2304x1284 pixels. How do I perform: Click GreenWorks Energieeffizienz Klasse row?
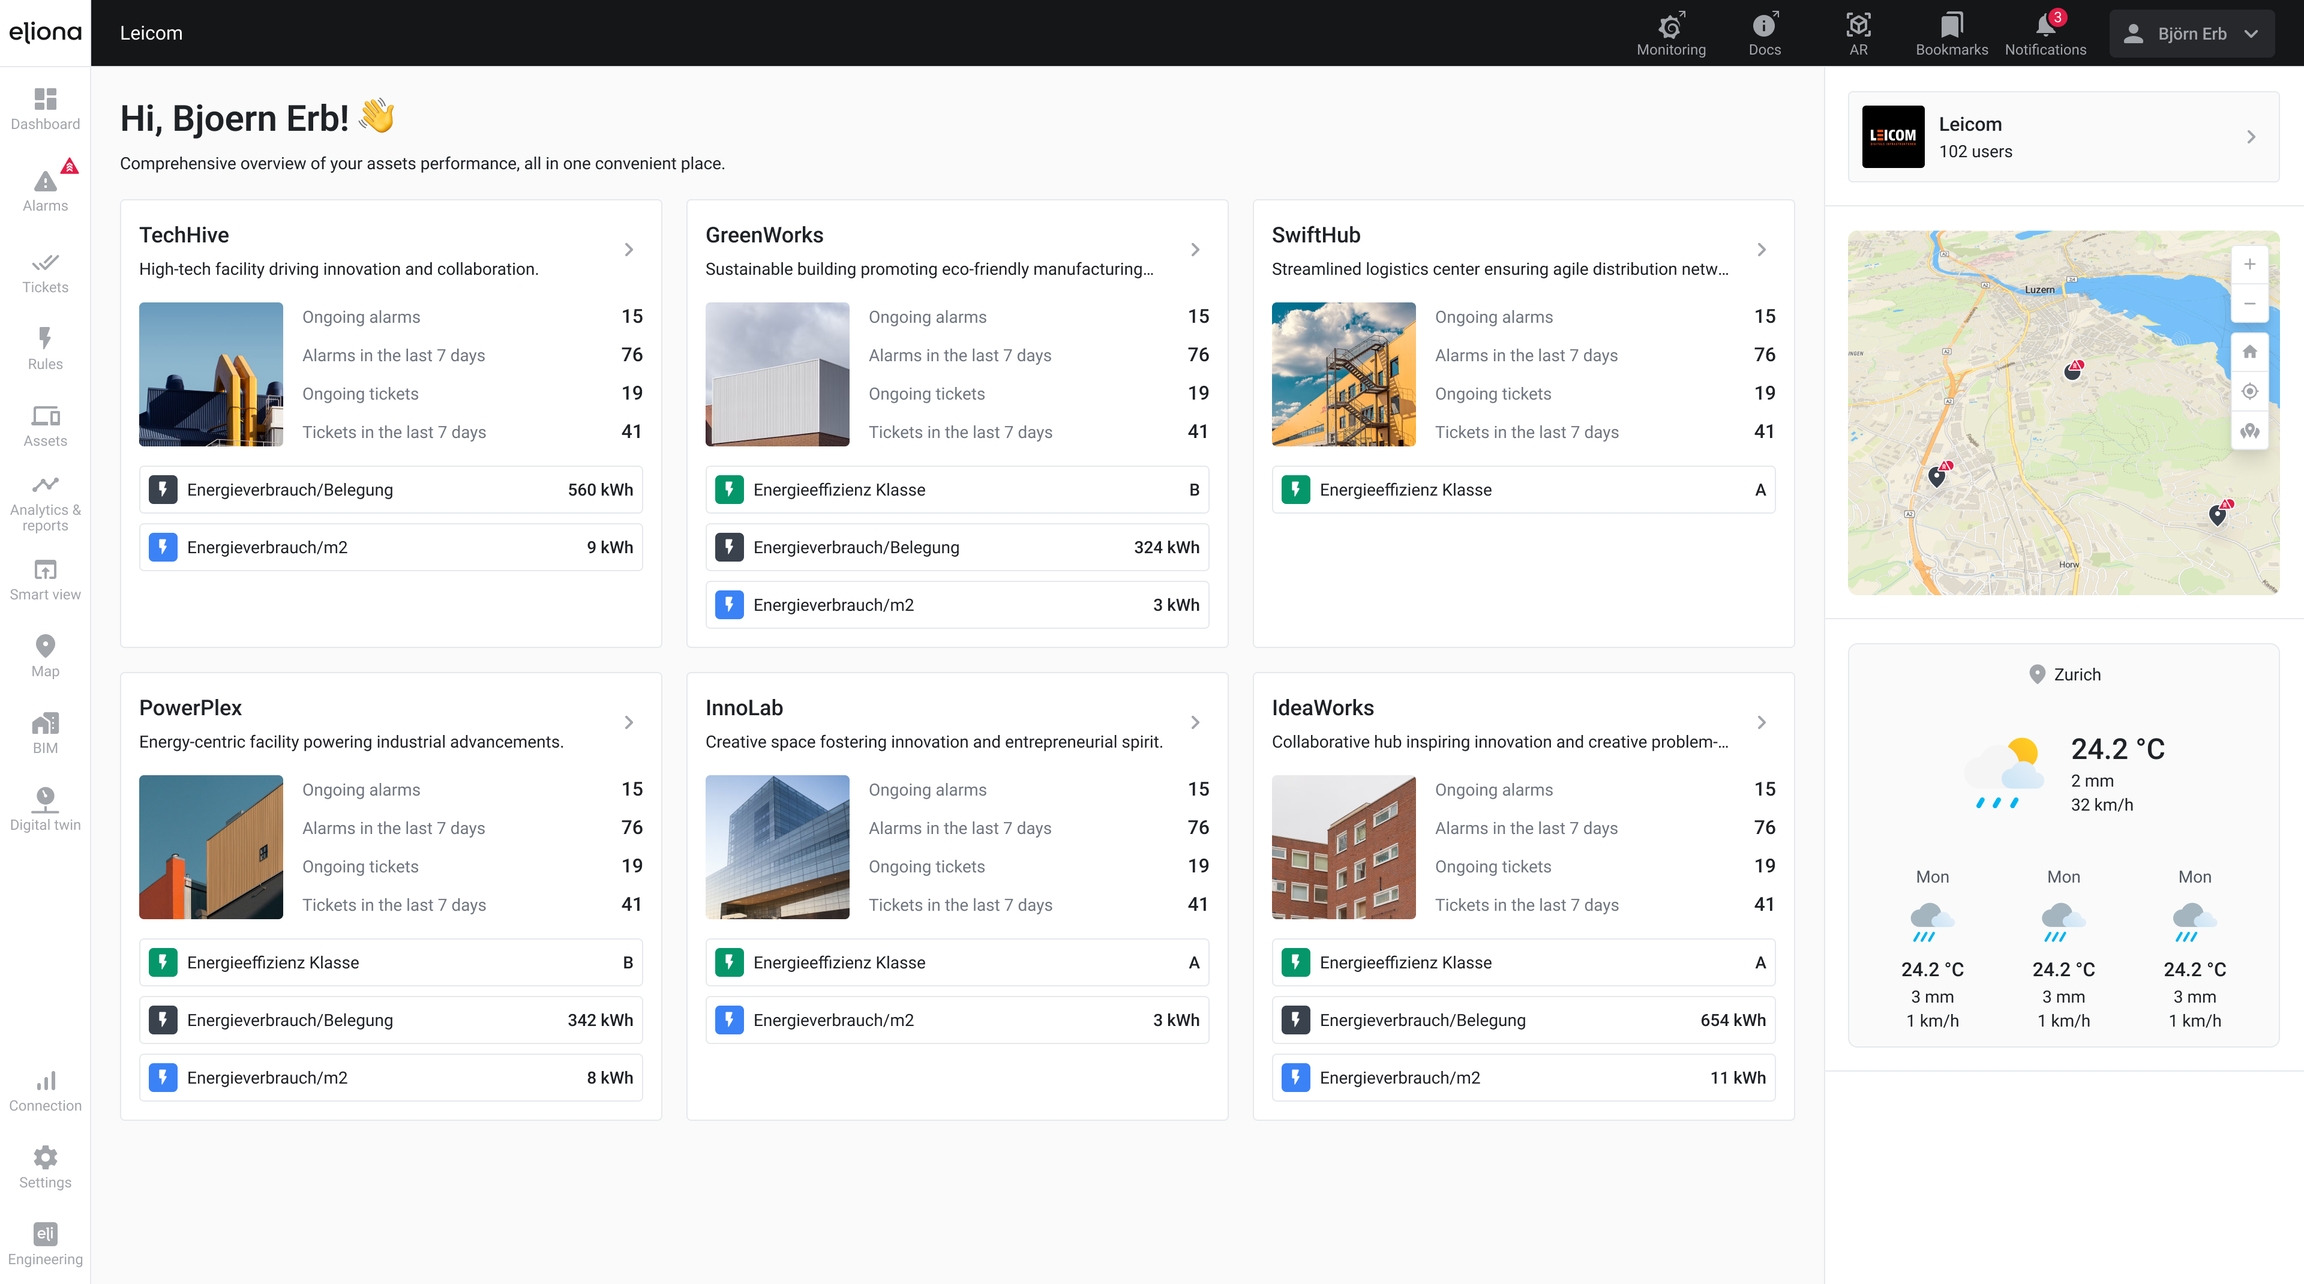click(957, 490)
